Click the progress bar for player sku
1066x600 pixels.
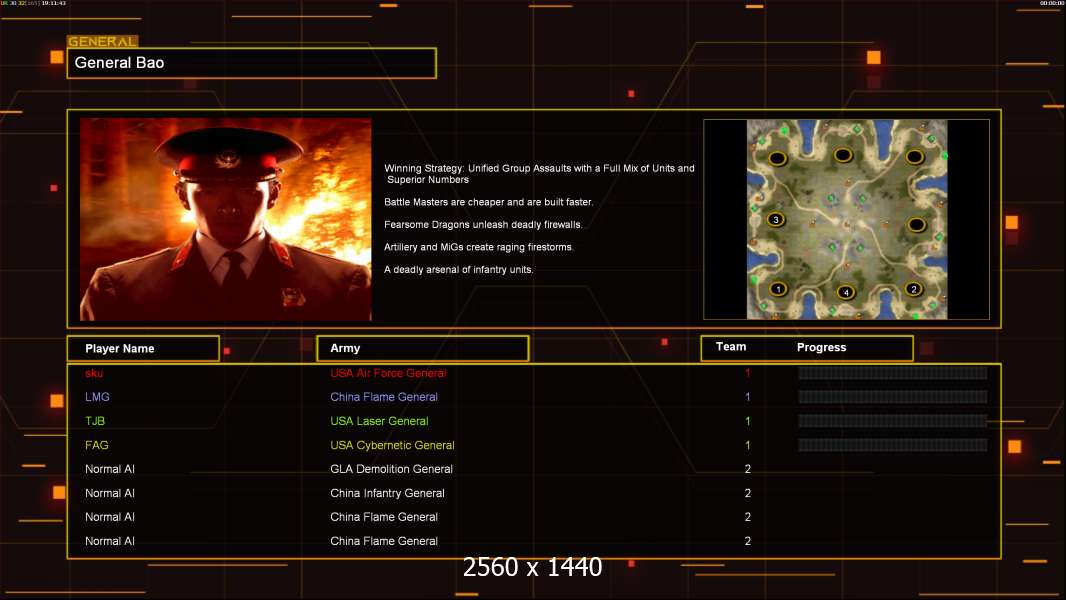pos(892,373)
